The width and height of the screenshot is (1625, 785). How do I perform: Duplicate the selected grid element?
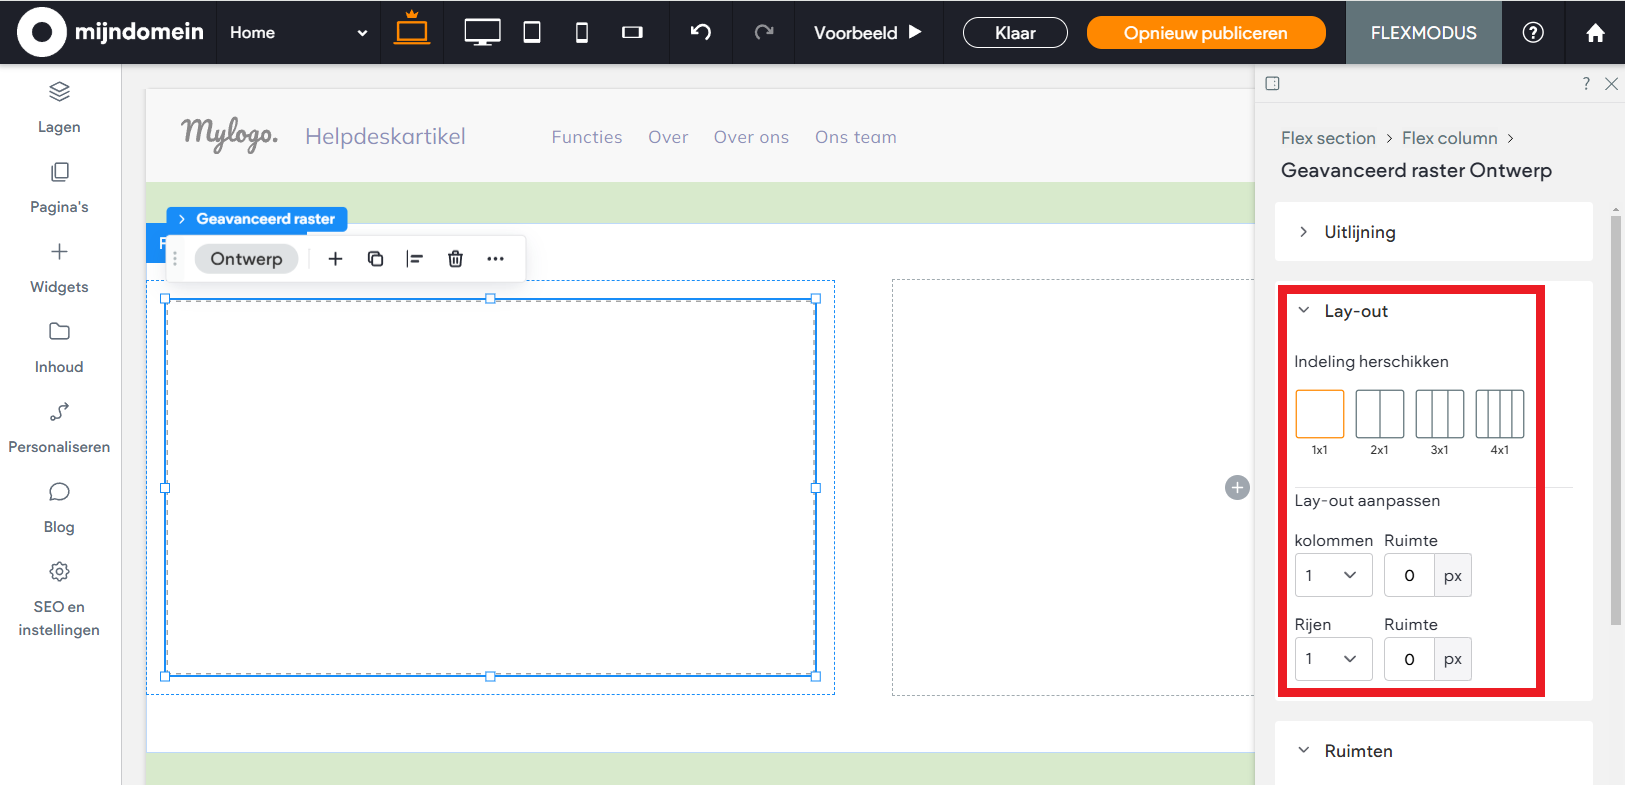pyautogui.click(x=375, y=259)
